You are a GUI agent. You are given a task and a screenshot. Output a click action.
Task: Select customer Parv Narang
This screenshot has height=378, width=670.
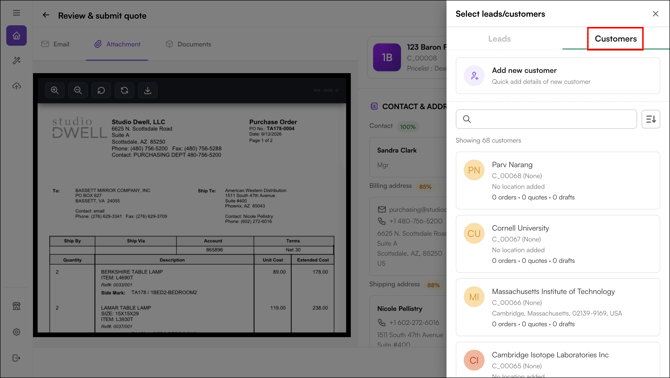tap(558, 181)
